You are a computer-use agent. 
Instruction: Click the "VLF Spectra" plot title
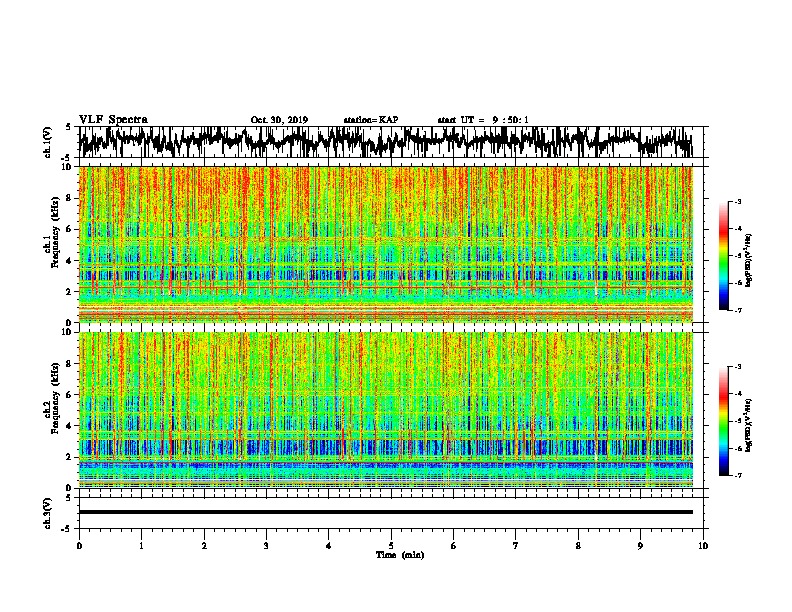coord(113,120)
